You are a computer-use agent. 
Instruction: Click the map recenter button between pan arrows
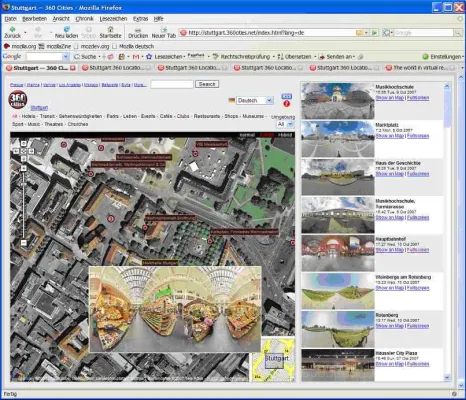point(23,151)
